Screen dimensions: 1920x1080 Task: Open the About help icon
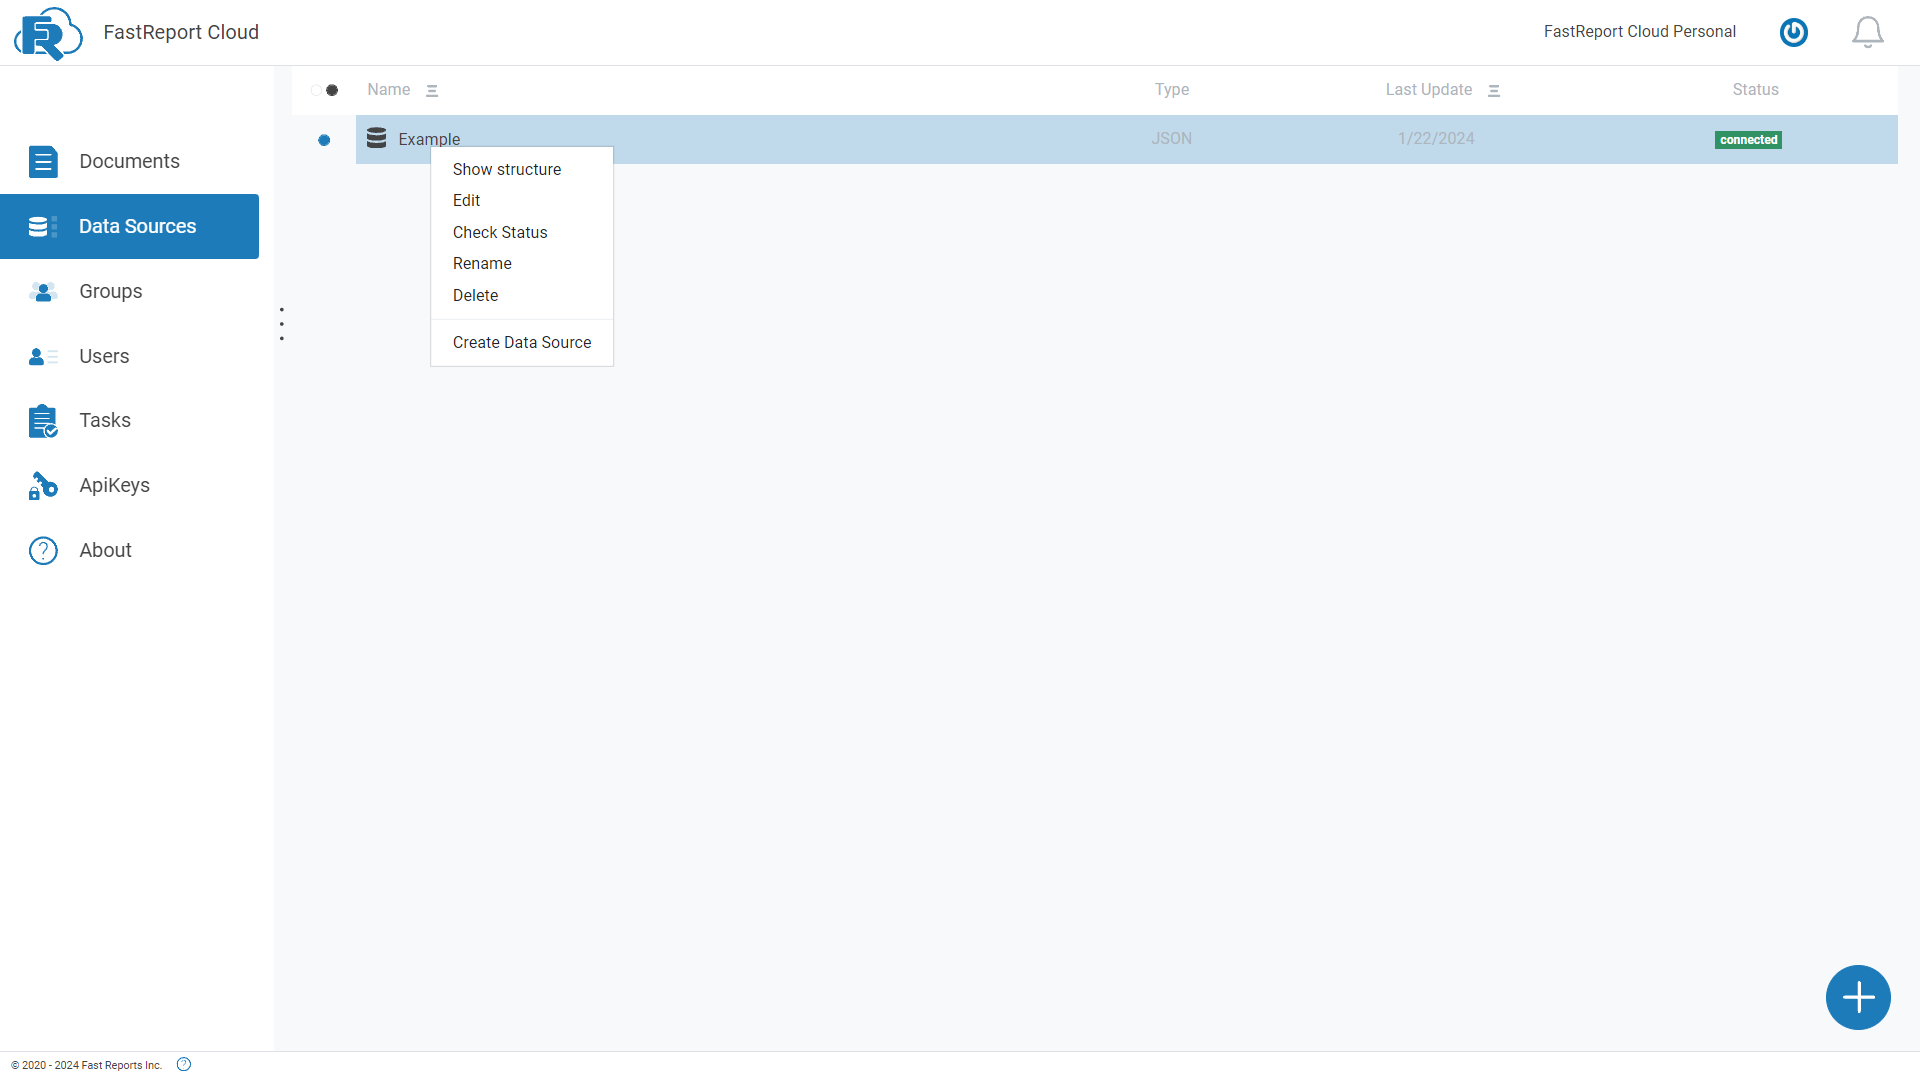42,550
